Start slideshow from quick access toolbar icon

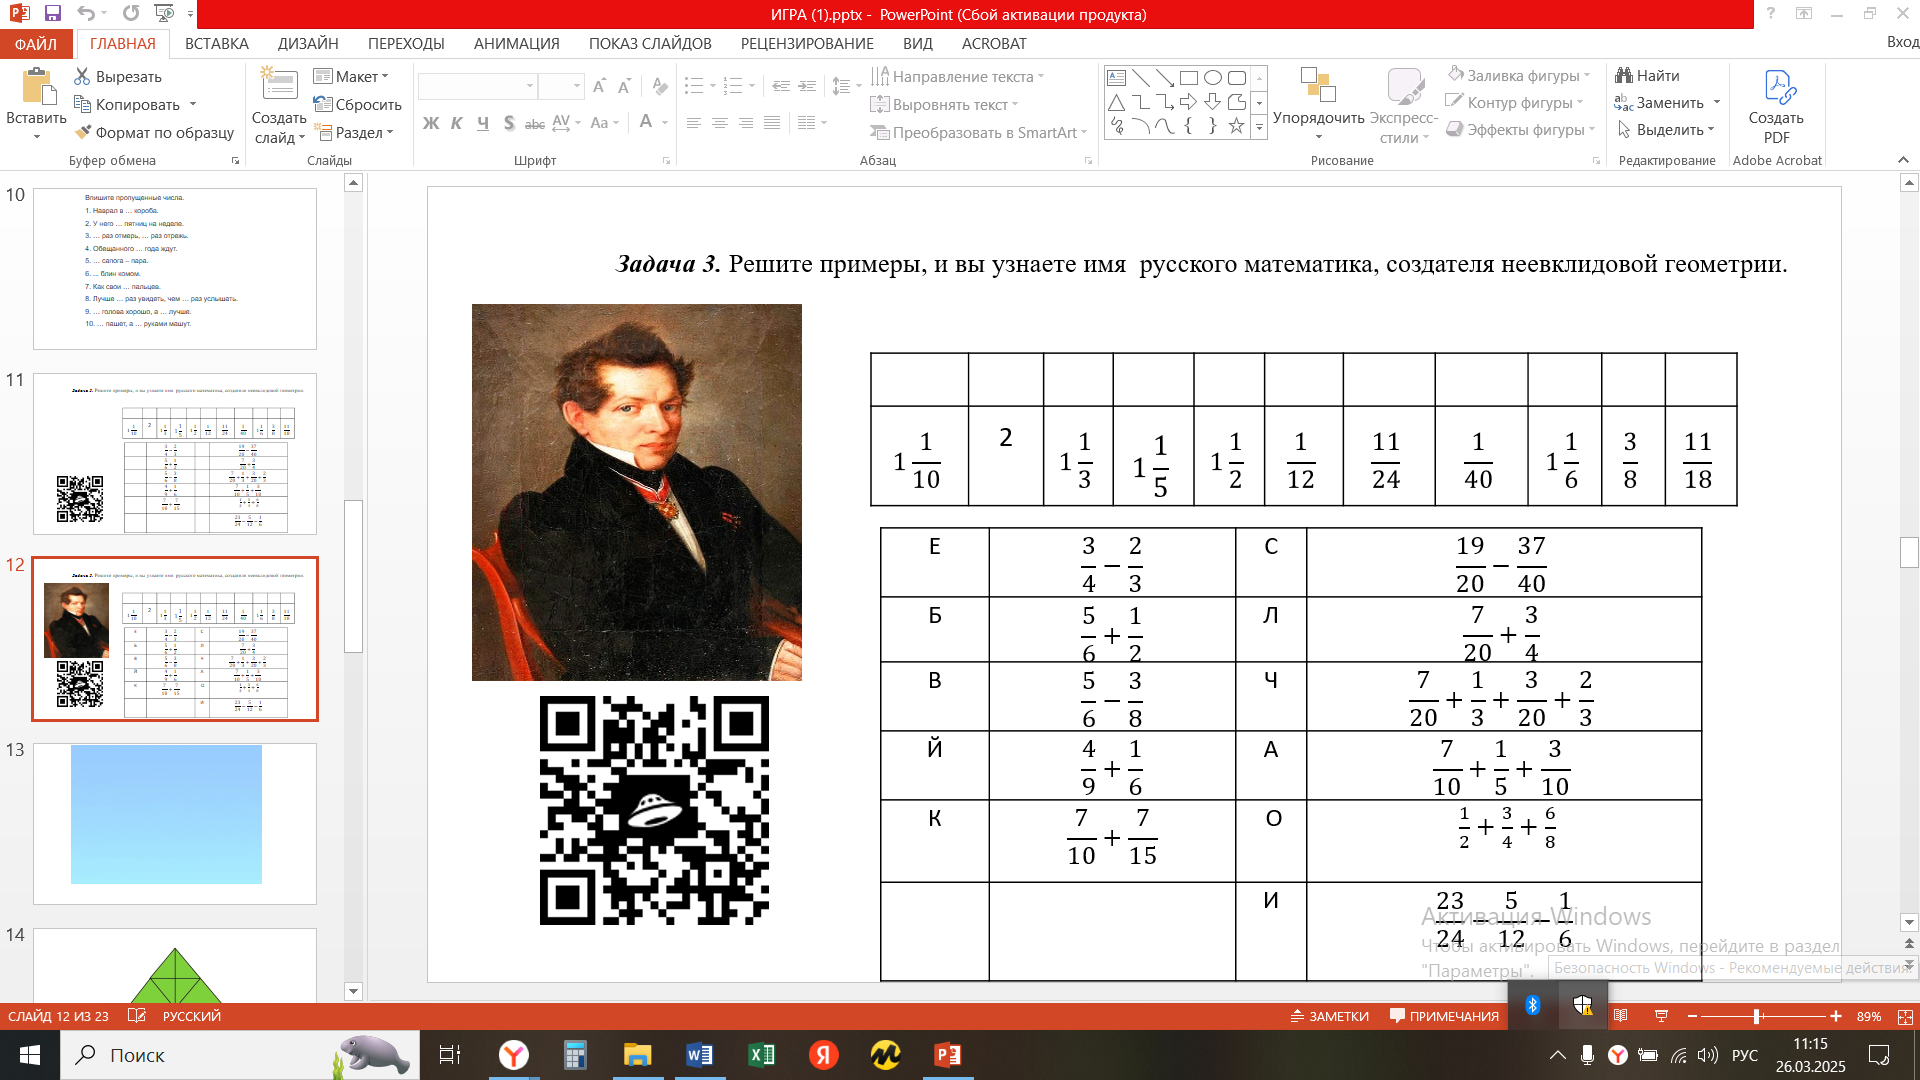coord(165,13)
